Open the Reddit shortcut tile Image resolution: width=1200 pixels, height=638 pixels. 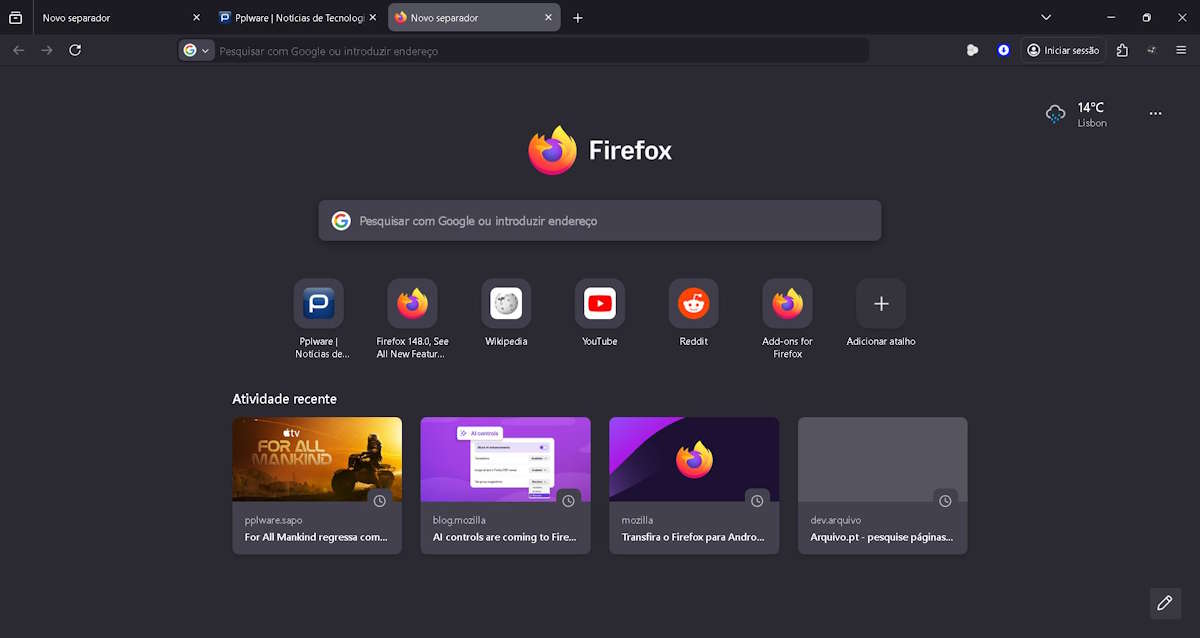693,304
